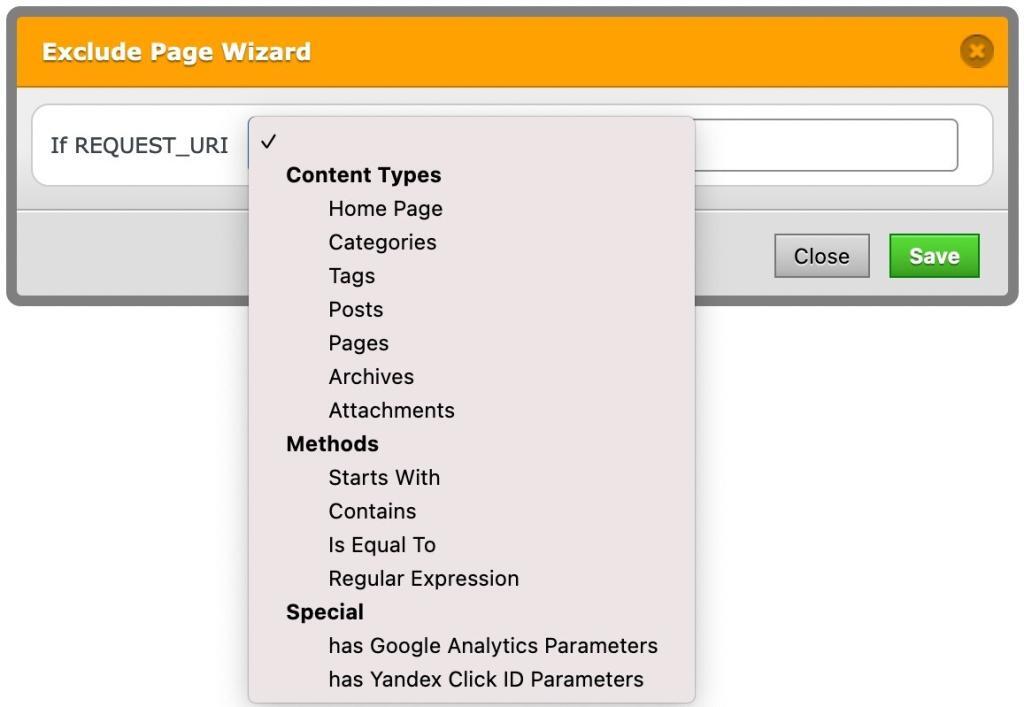This screenshot has height=707, width=1024.
Task: Pick Attachments content type
Action: tap(391, 411)
